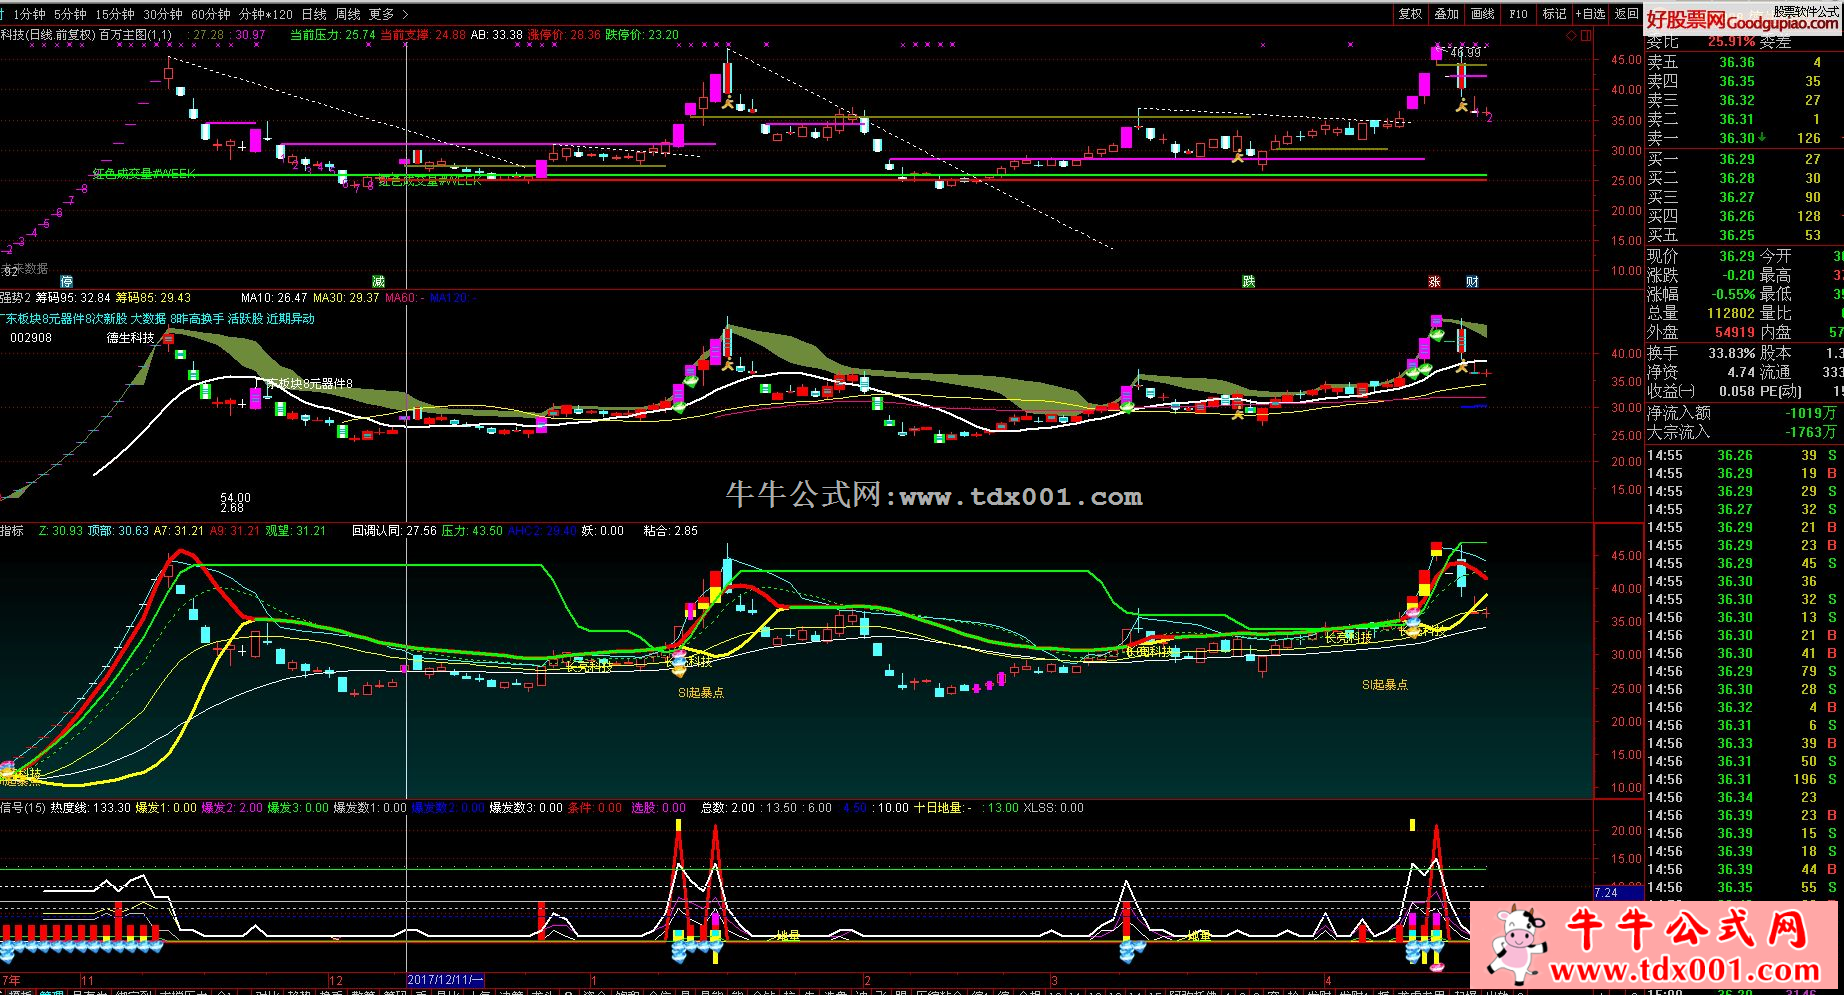
Task: Open F10 company information
Action: (1518, 14)
